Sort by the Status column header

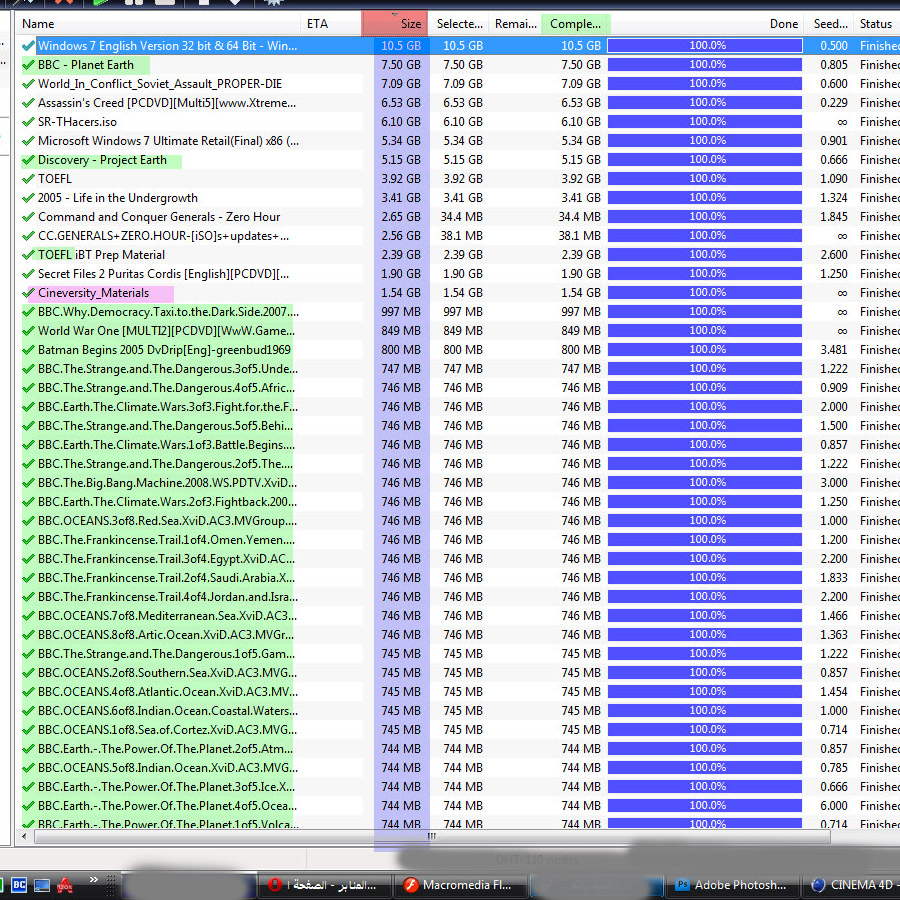[876, 24]
